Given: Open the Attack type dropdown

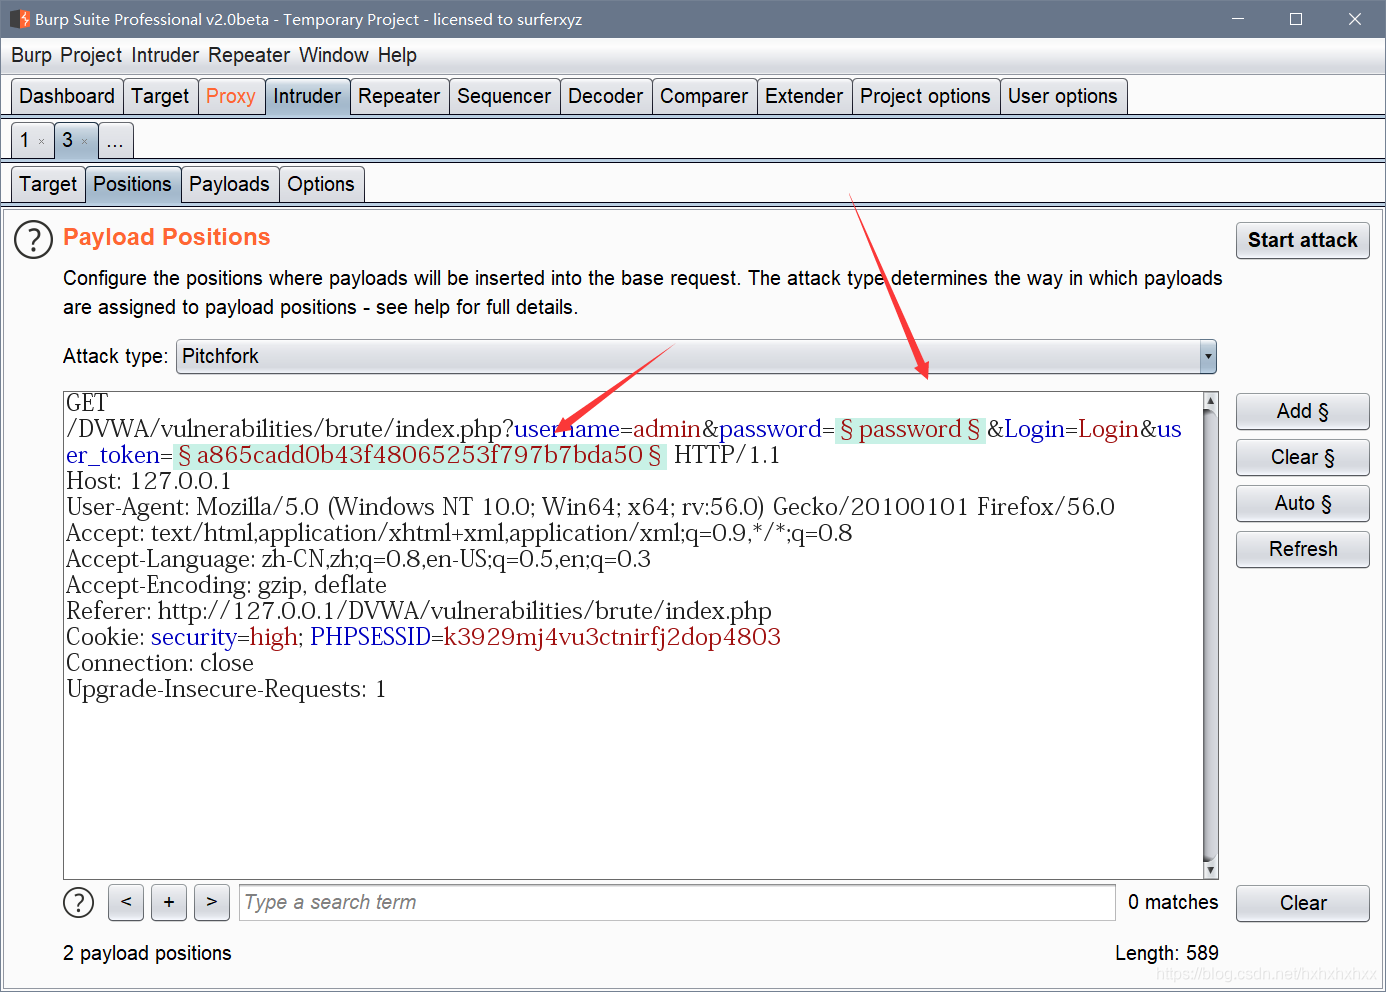Looking at the screenshot, I should tap(696, 356).
